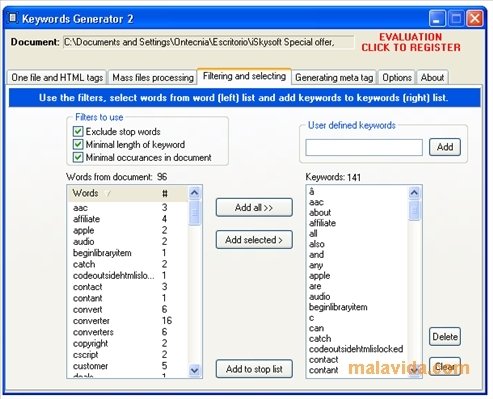Close the Keywords Generator window
This screenshot has width=493, height=399.
(x=475, y=19)
